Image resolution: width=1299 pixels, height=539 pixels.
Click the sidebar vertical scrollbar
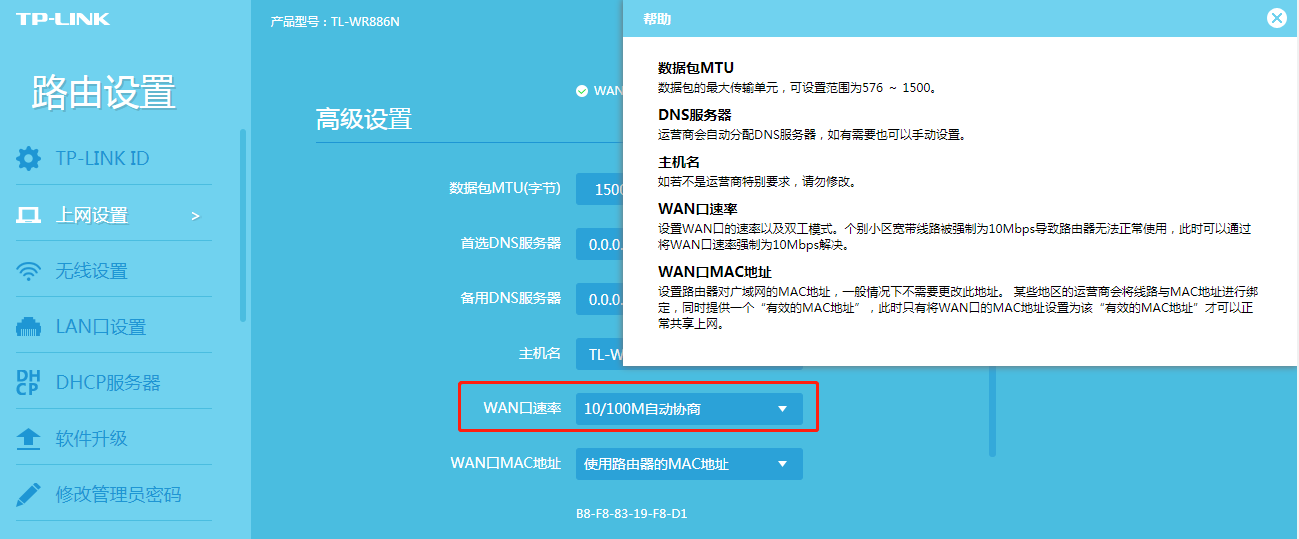[242, 225]
